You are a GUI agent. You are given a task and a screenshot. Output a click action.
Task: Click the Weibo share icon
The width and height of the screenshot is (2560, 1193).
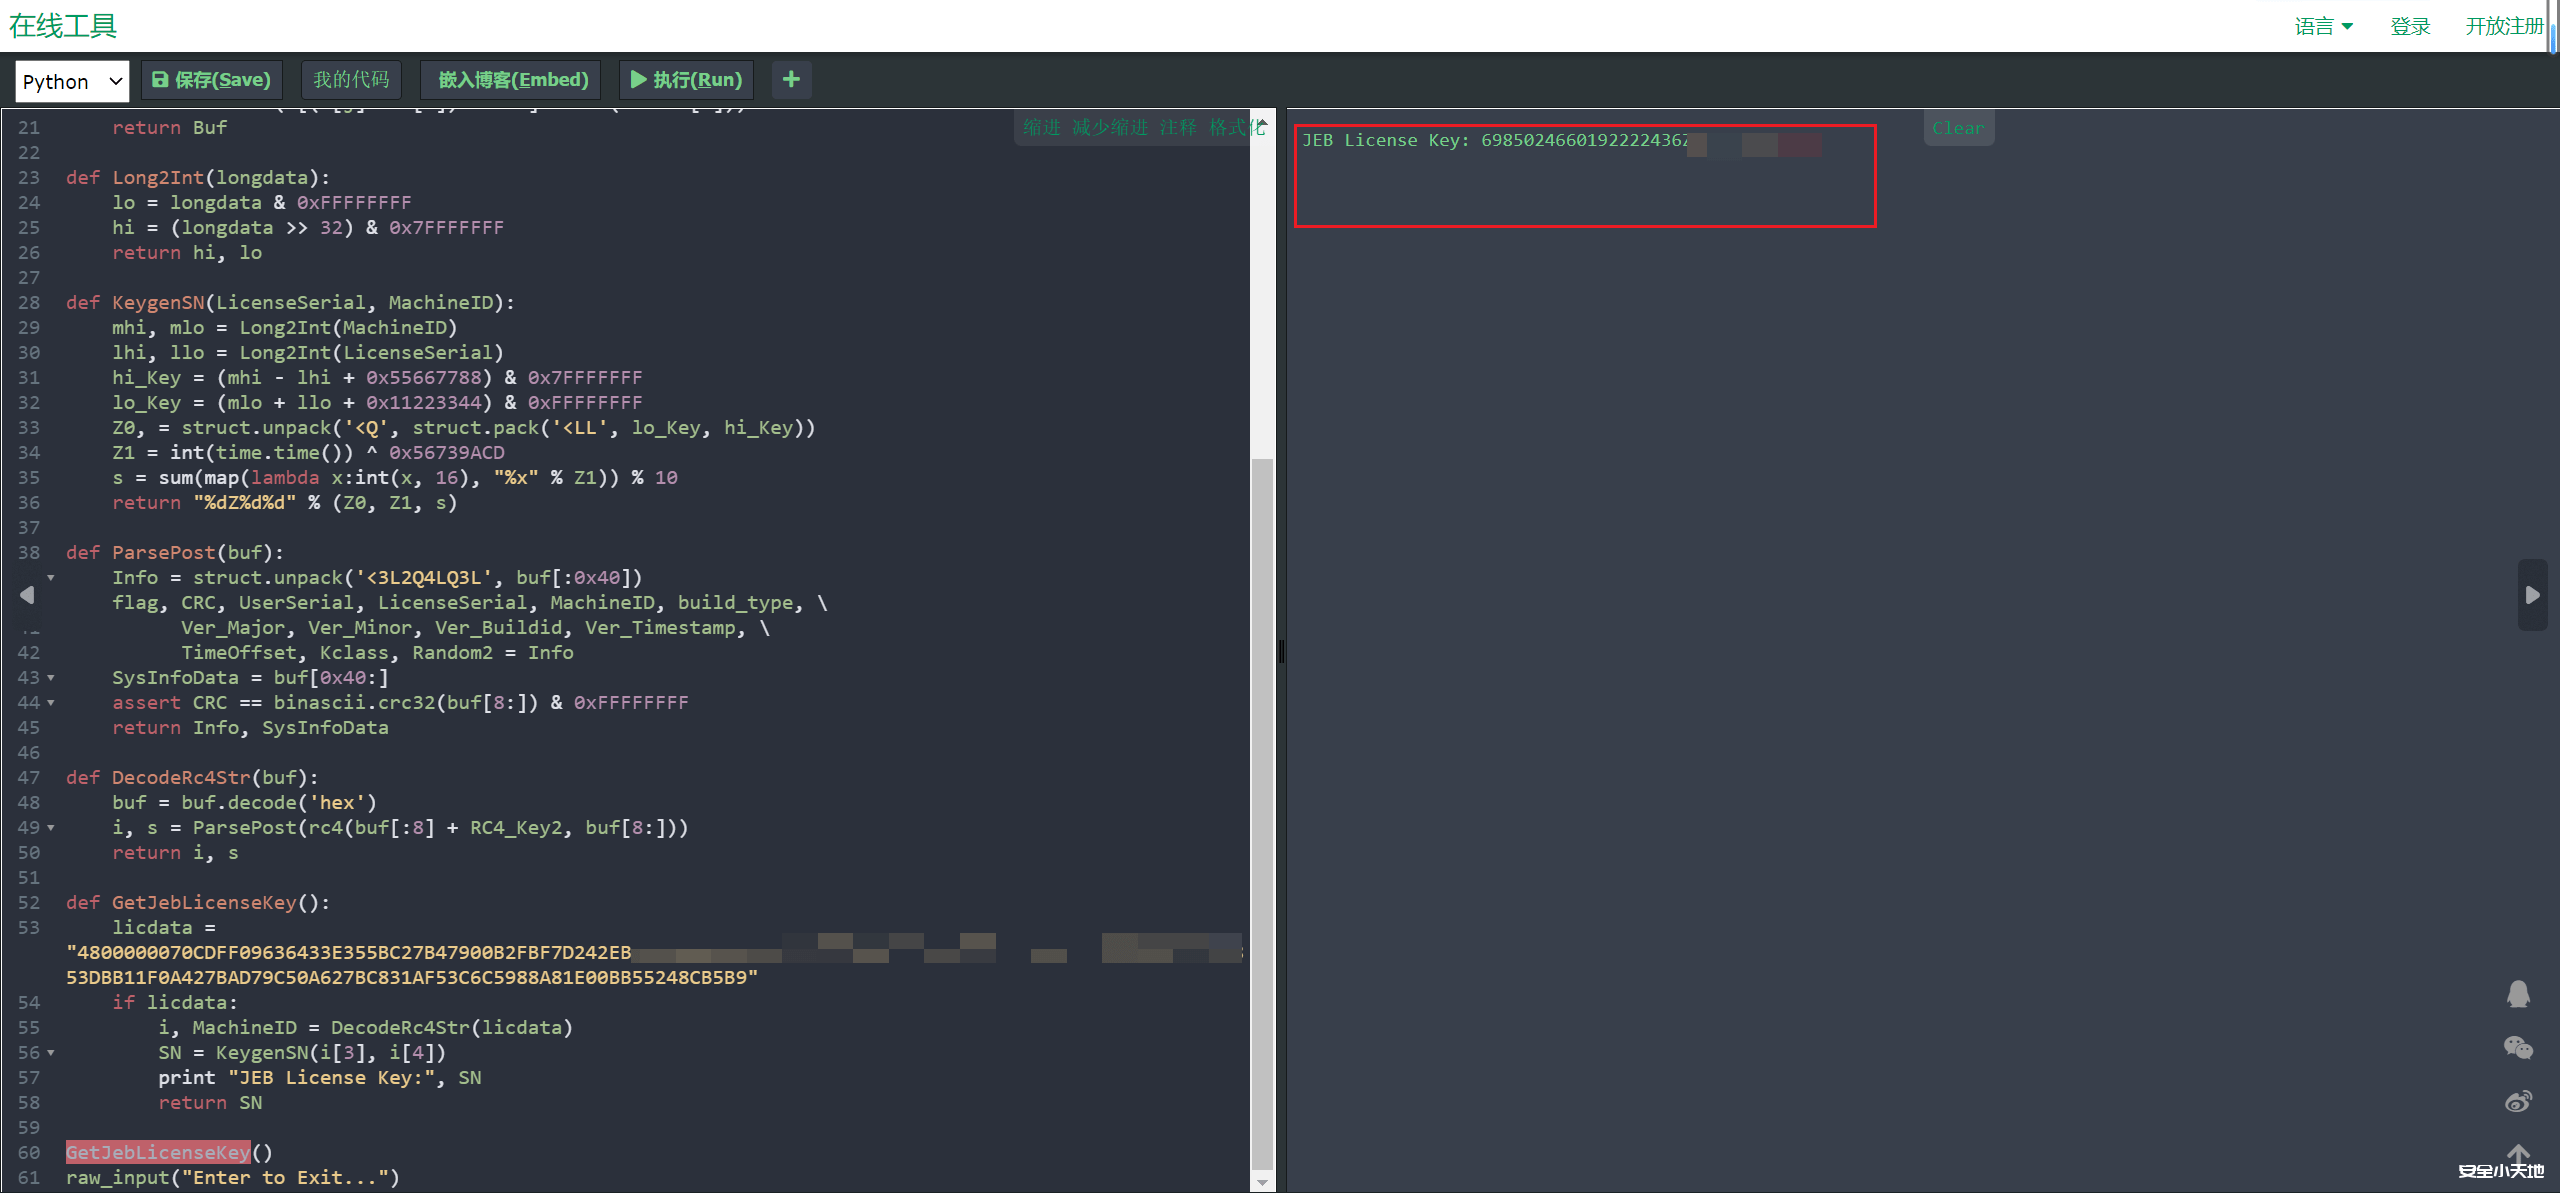point(2518,1101)
